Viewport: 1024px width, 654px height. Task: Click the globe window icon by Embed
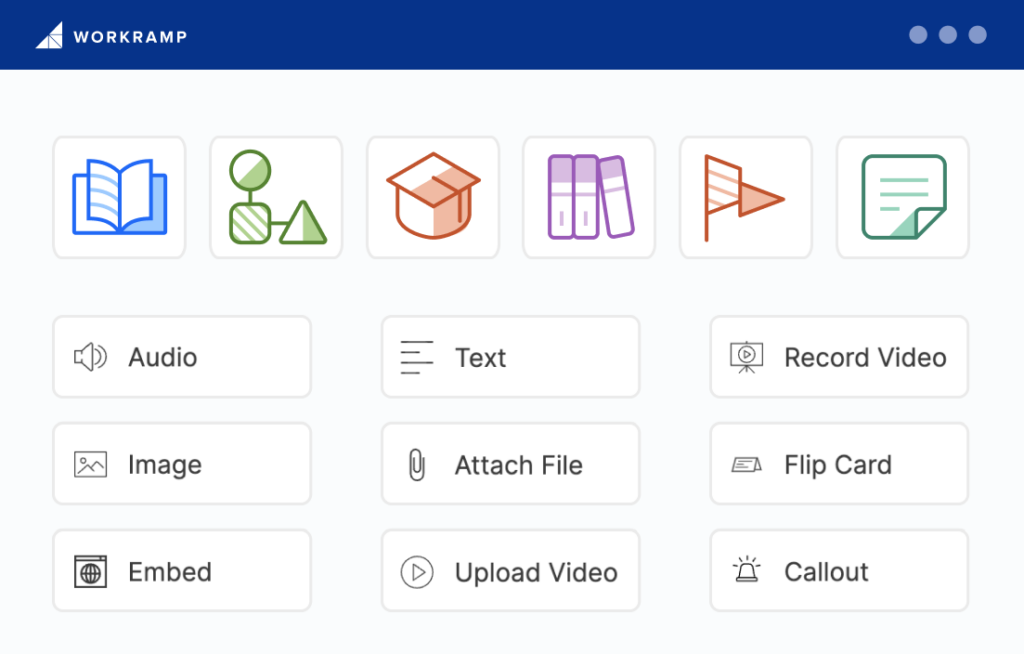[x=90, y=572]
